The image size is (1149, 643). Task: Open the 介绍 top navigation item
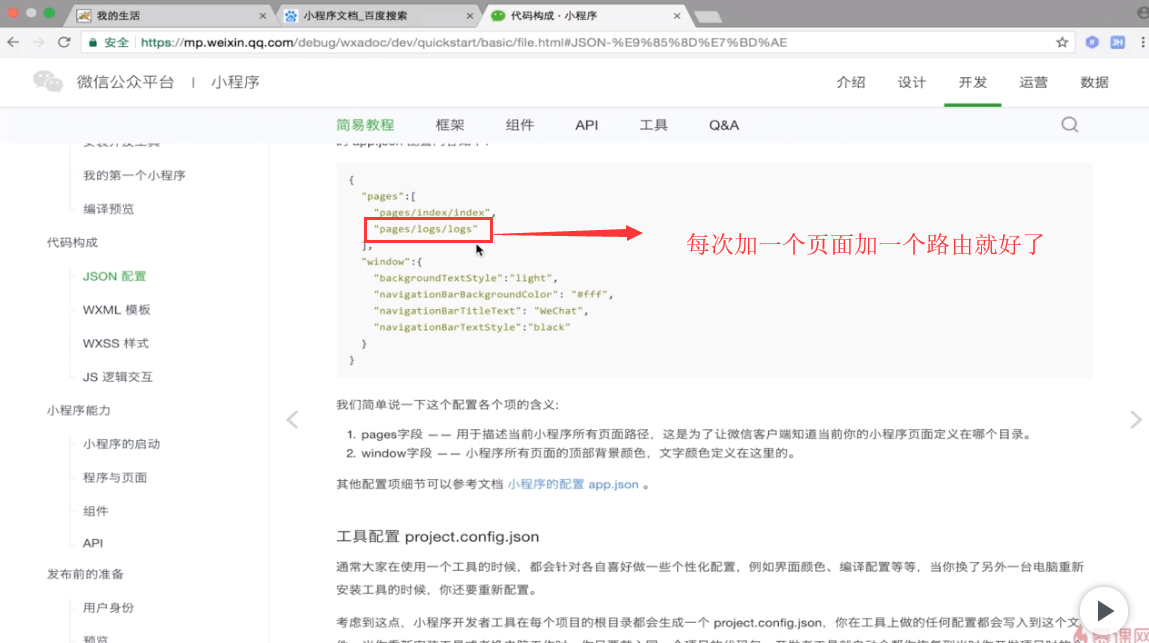(x=851, y=82)
